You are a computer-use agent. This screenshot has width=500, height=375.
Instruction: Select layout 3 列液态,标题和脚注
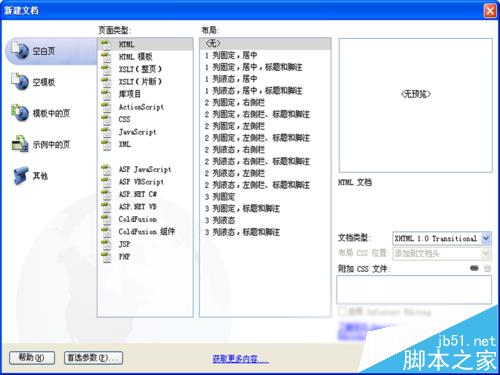[x=265, y=232]
